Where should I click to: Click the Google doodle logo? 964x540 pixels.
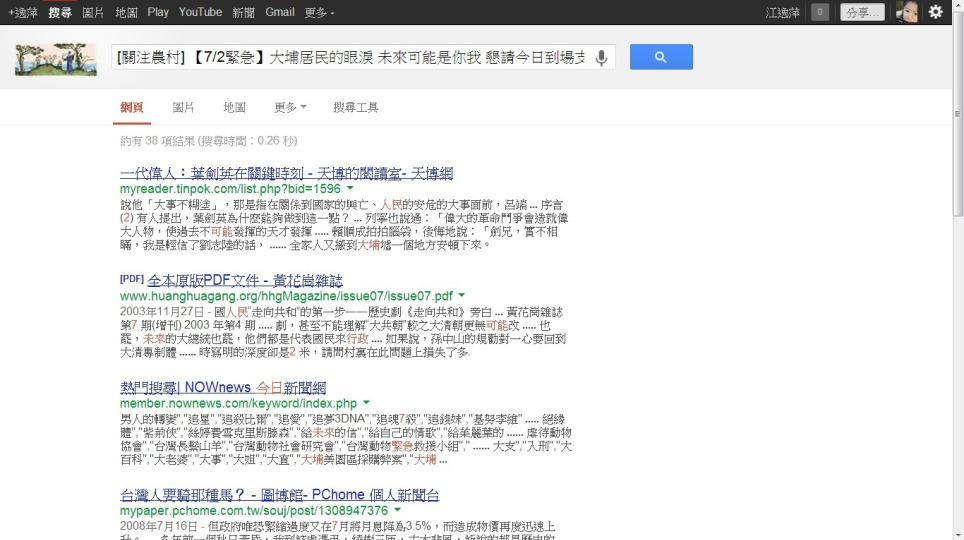(55, 59)
